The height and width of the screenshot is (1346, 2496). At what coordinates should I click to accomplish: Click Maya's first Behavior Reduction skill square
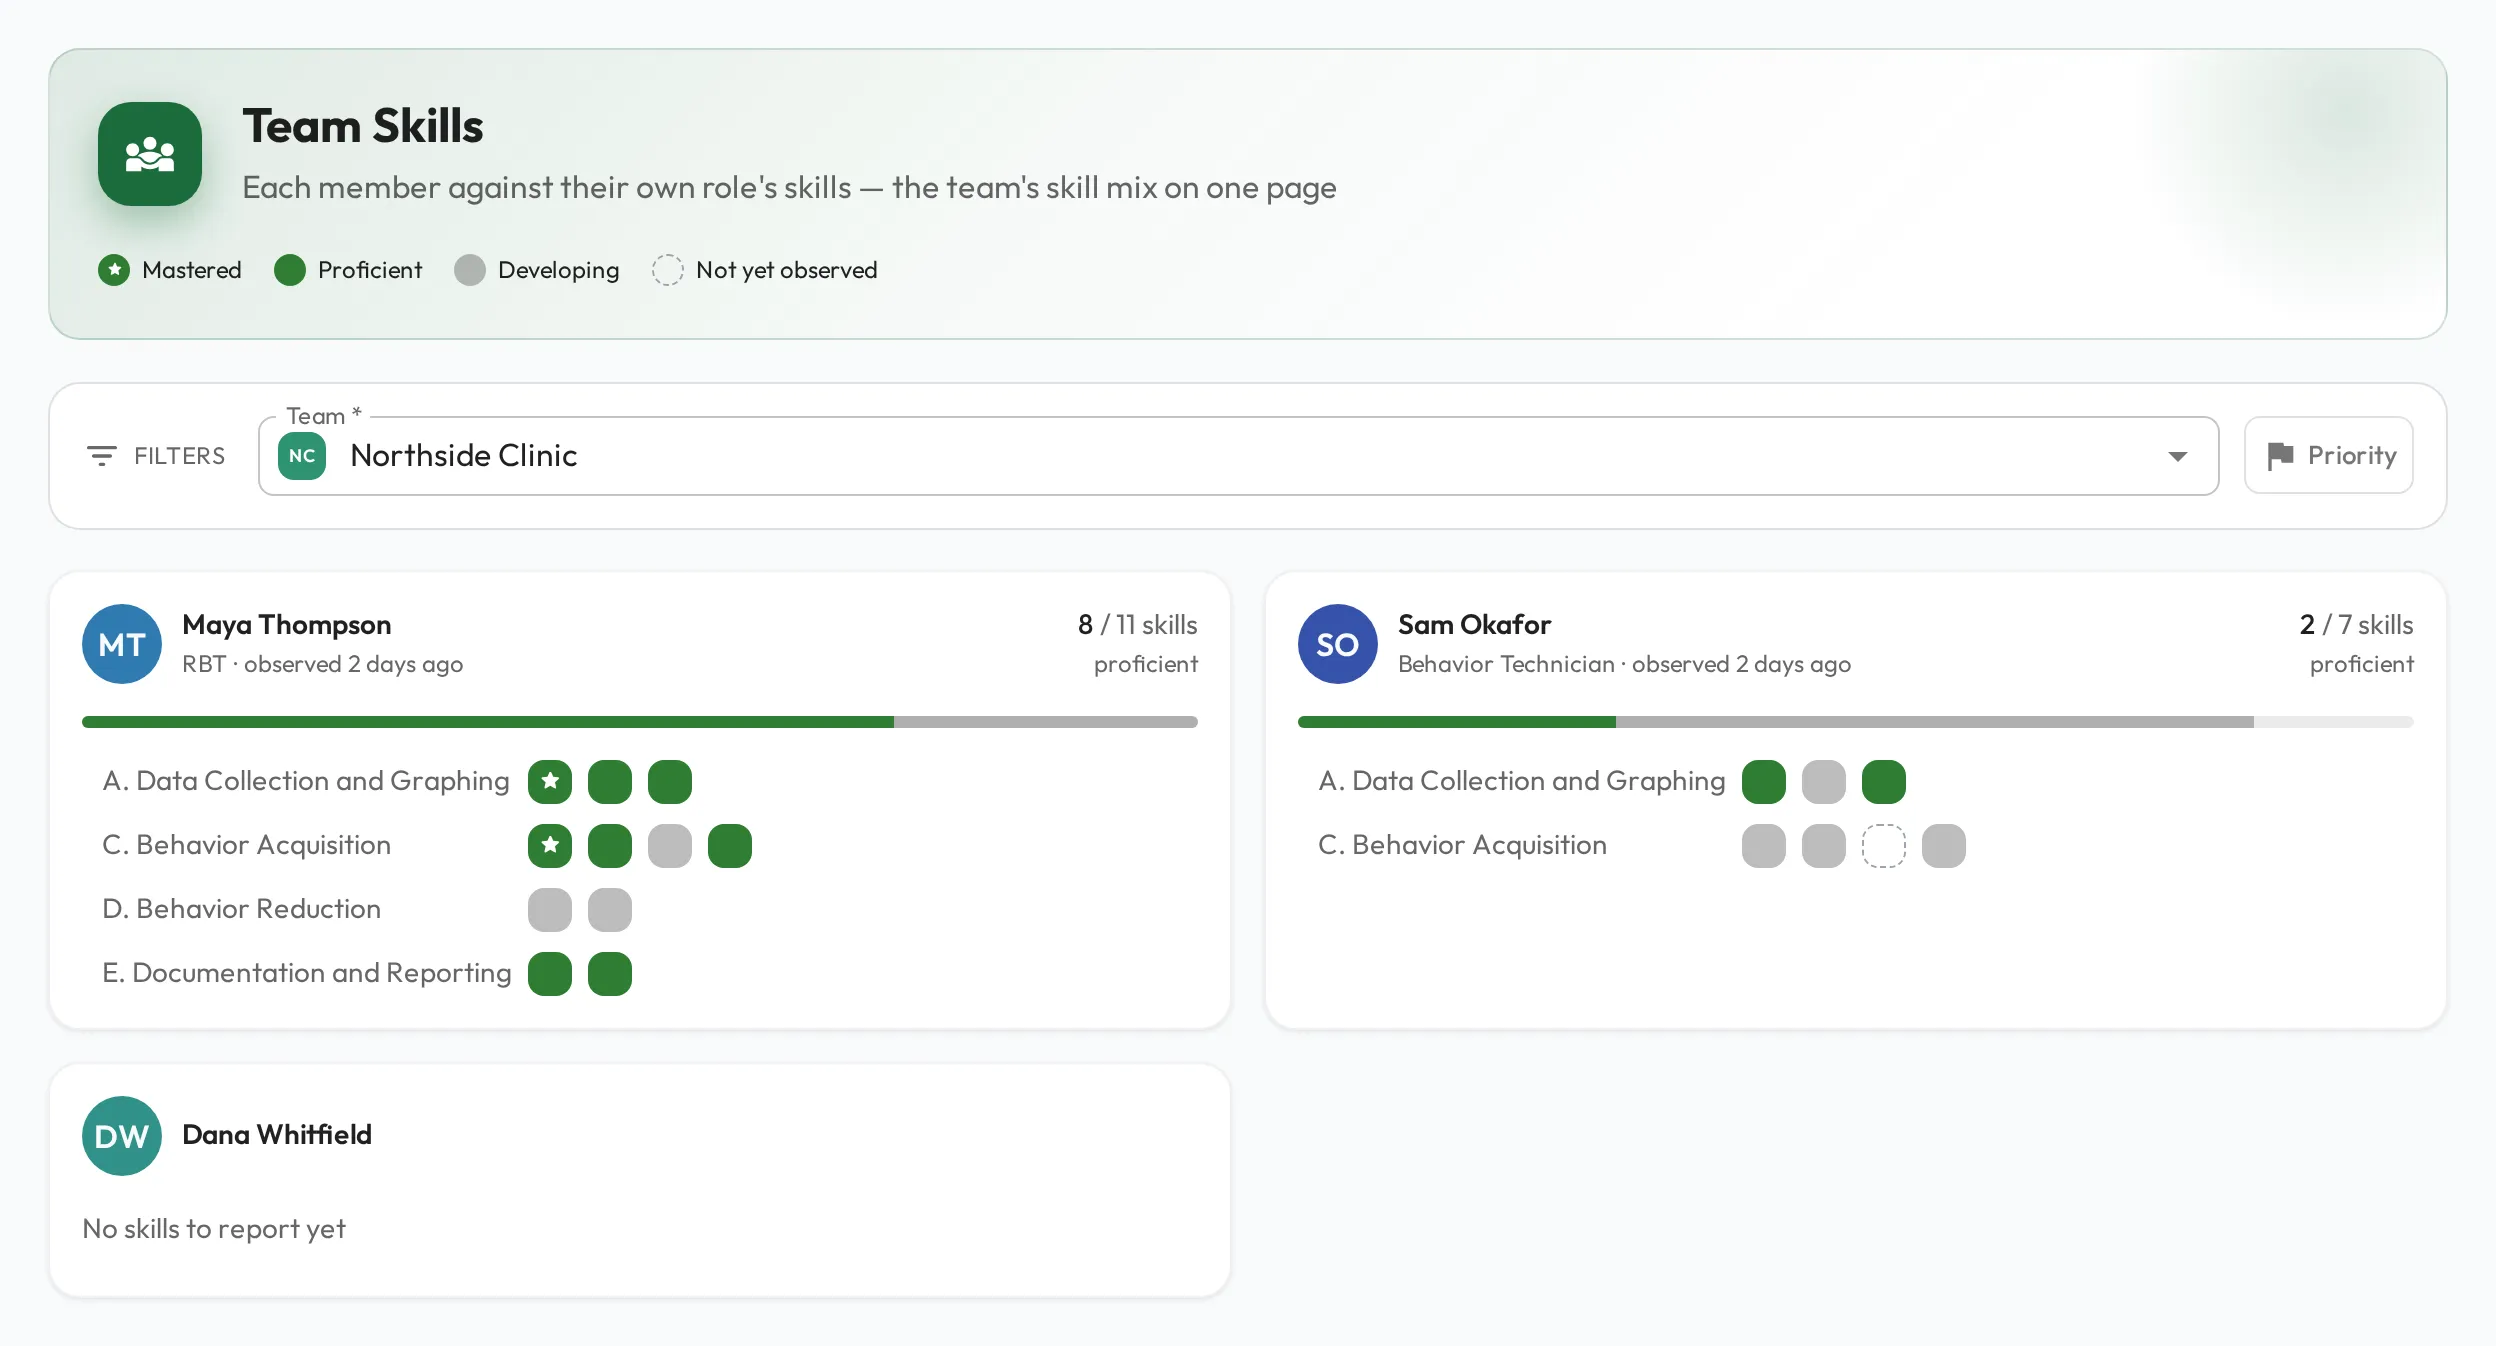(x=550, y=910)
